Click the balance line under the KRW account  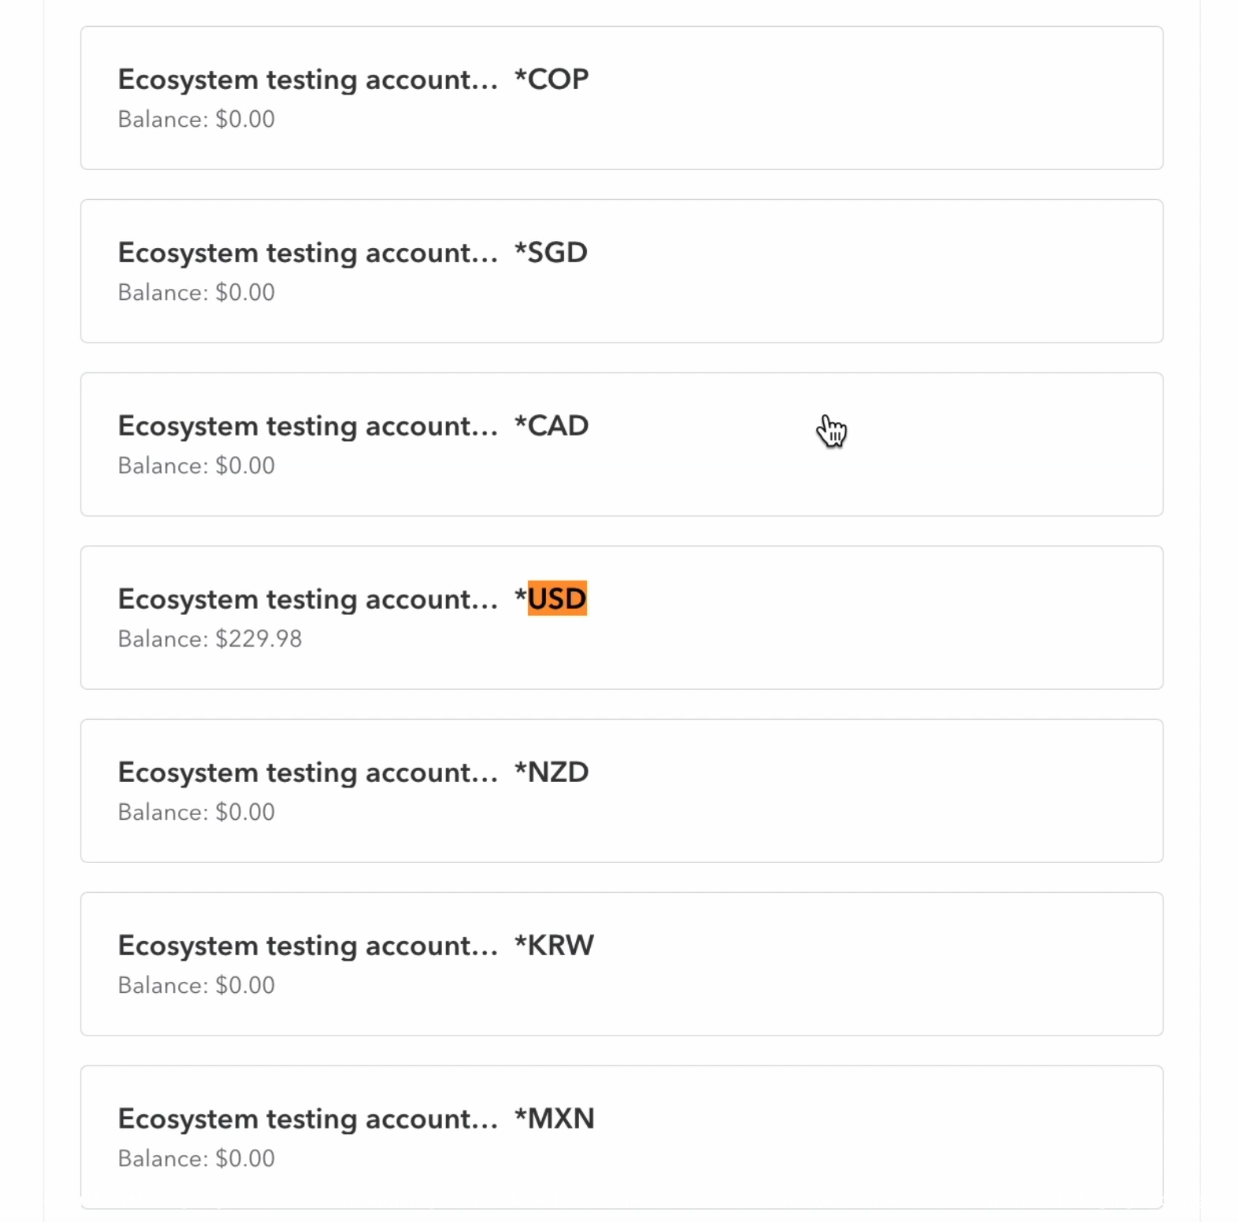pyautogui.click(x=196, y=985)
